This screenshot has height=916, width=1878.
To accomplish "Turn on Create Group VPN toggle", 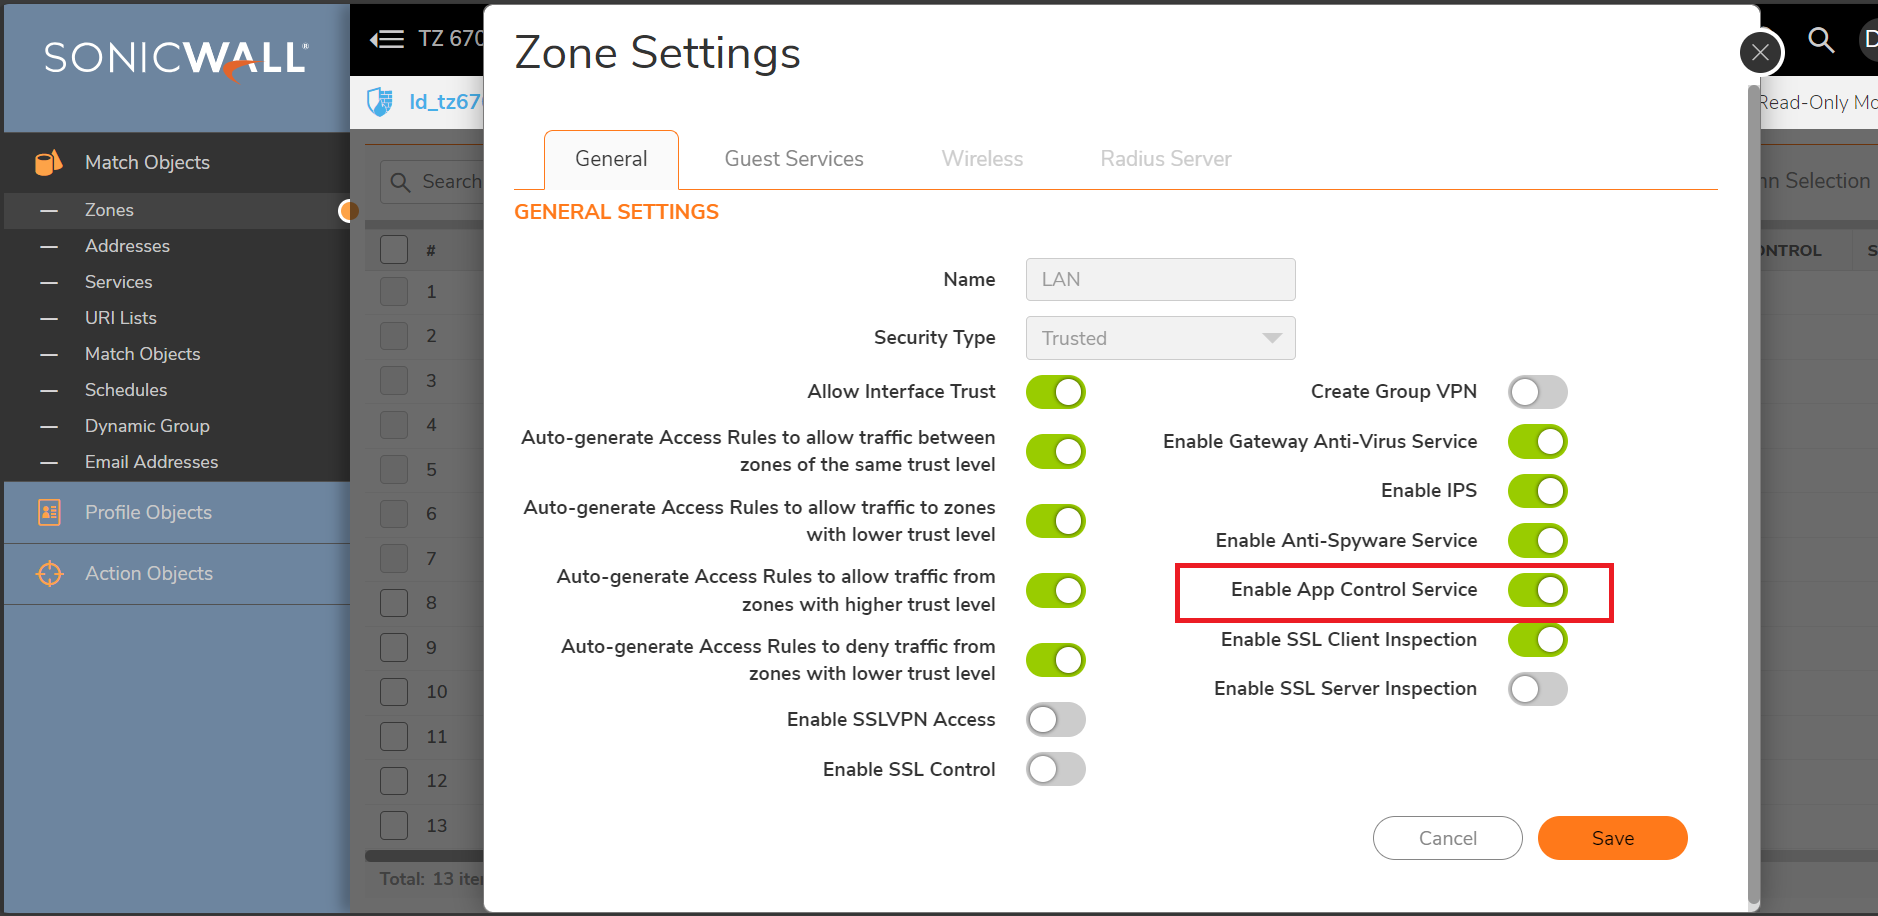I will (1537, 392).
